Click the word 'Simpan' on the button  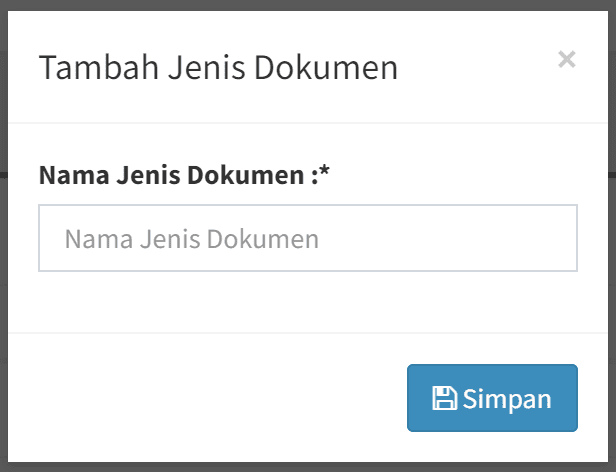click(x=507, y=399)
